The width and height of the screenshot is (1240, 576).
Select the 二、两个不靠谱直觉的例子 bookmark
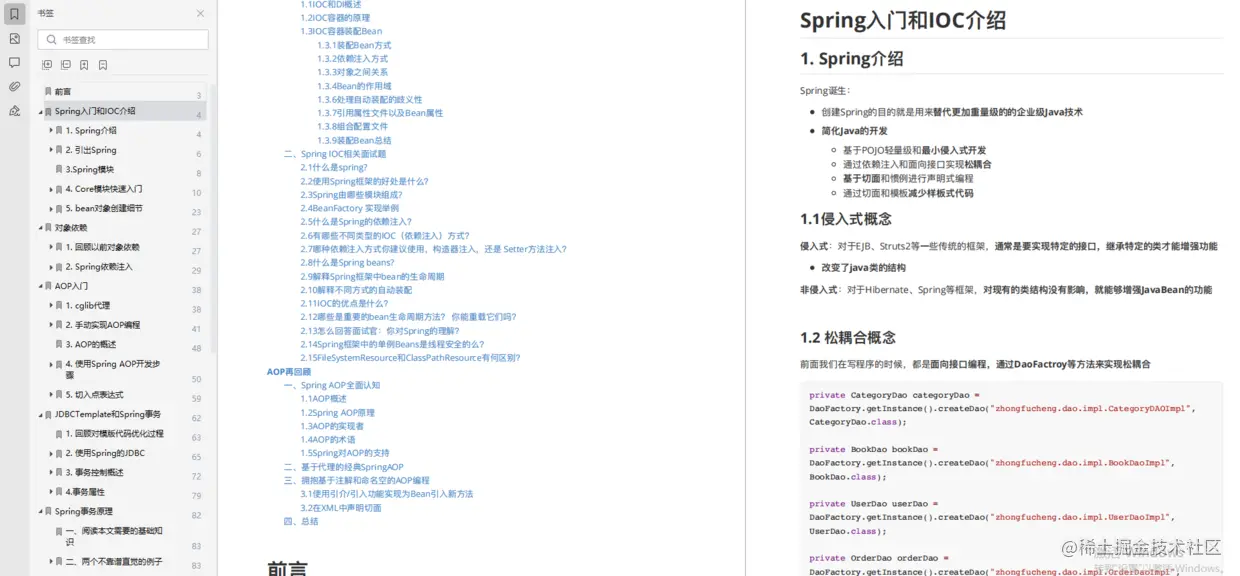(114, 562)
